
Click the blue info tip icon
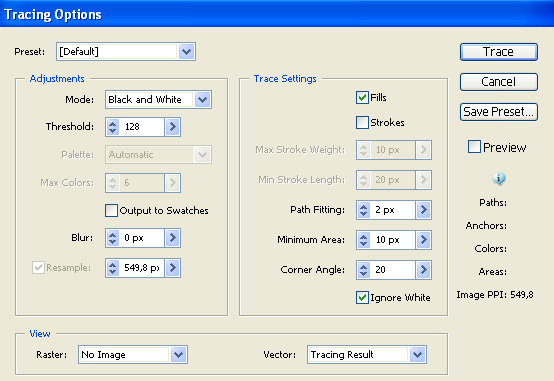(499, 178)
